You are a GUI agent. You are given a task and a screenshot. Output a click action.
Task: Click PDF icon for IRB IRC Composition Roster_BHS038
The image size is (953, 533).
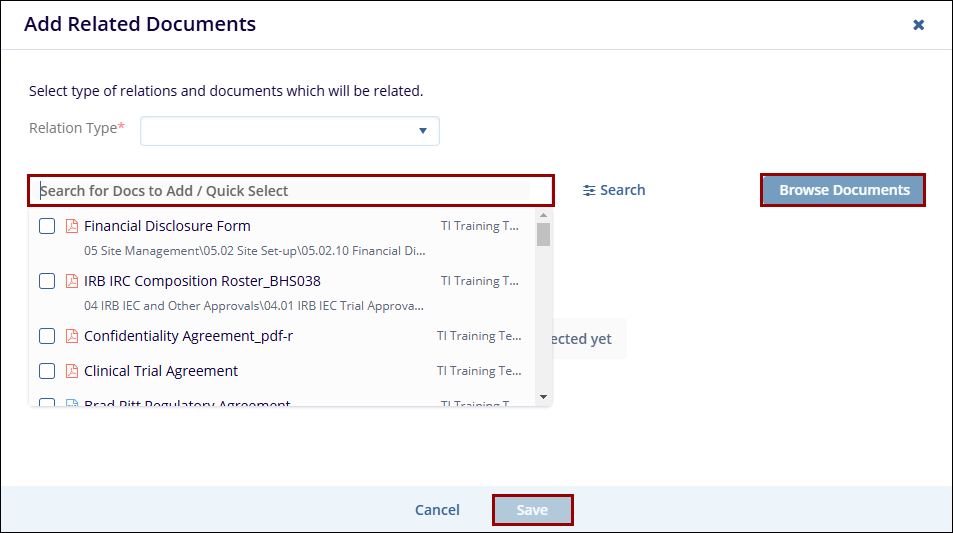71,281
